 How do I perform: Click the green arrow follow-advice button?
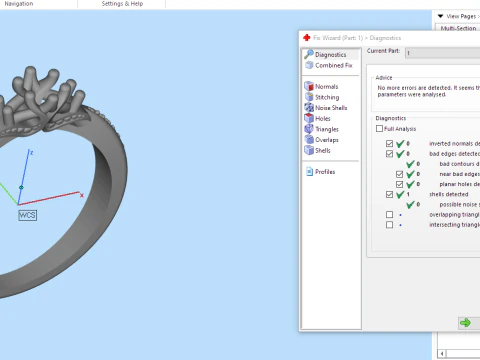[x=465, y=322]
